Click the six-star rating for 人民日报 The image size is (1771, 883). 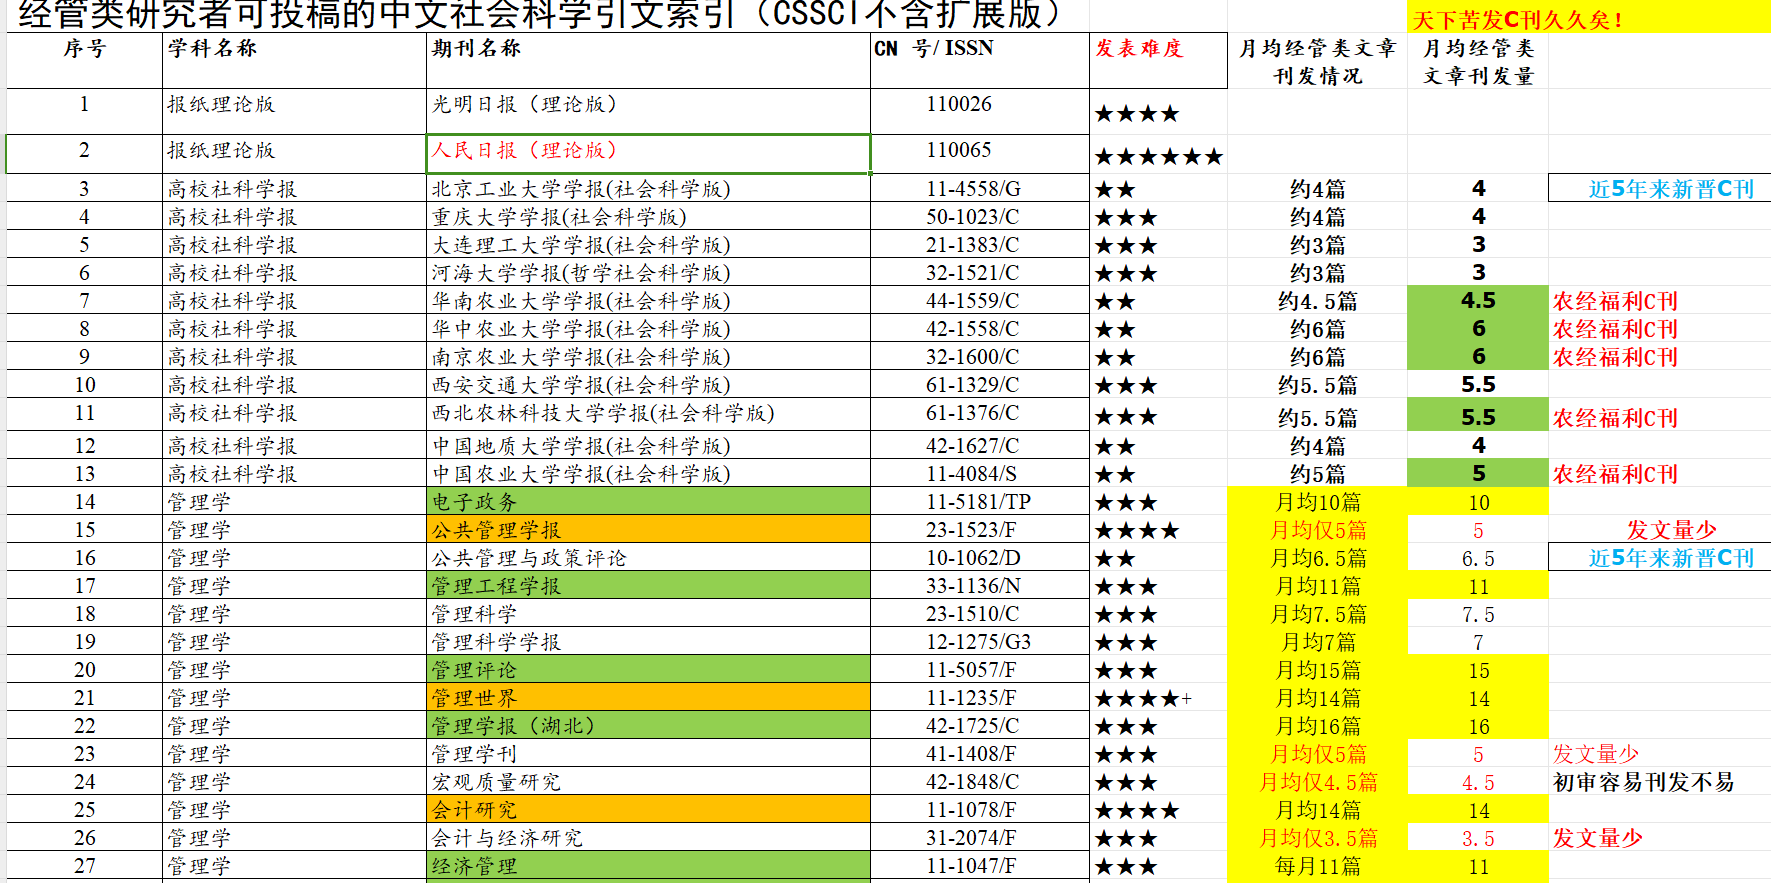coord(1159,156)
